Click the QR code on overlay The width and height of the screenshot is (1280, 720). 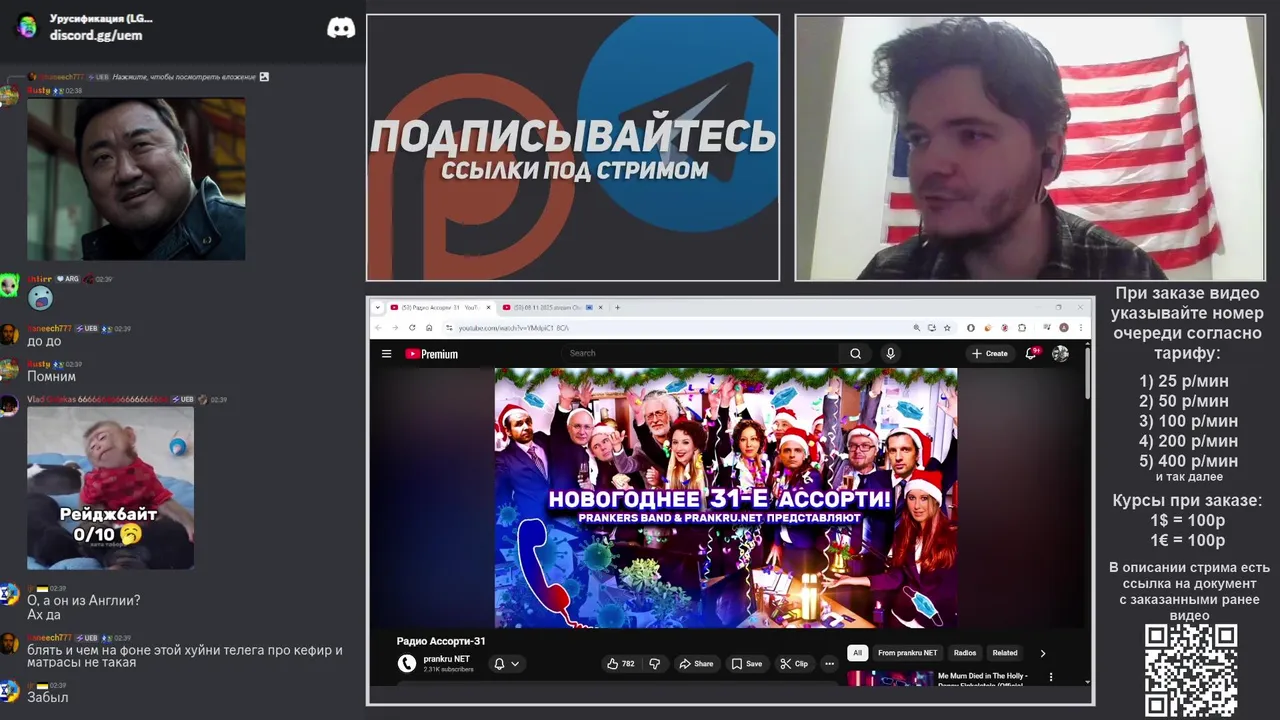point(1191,671)
